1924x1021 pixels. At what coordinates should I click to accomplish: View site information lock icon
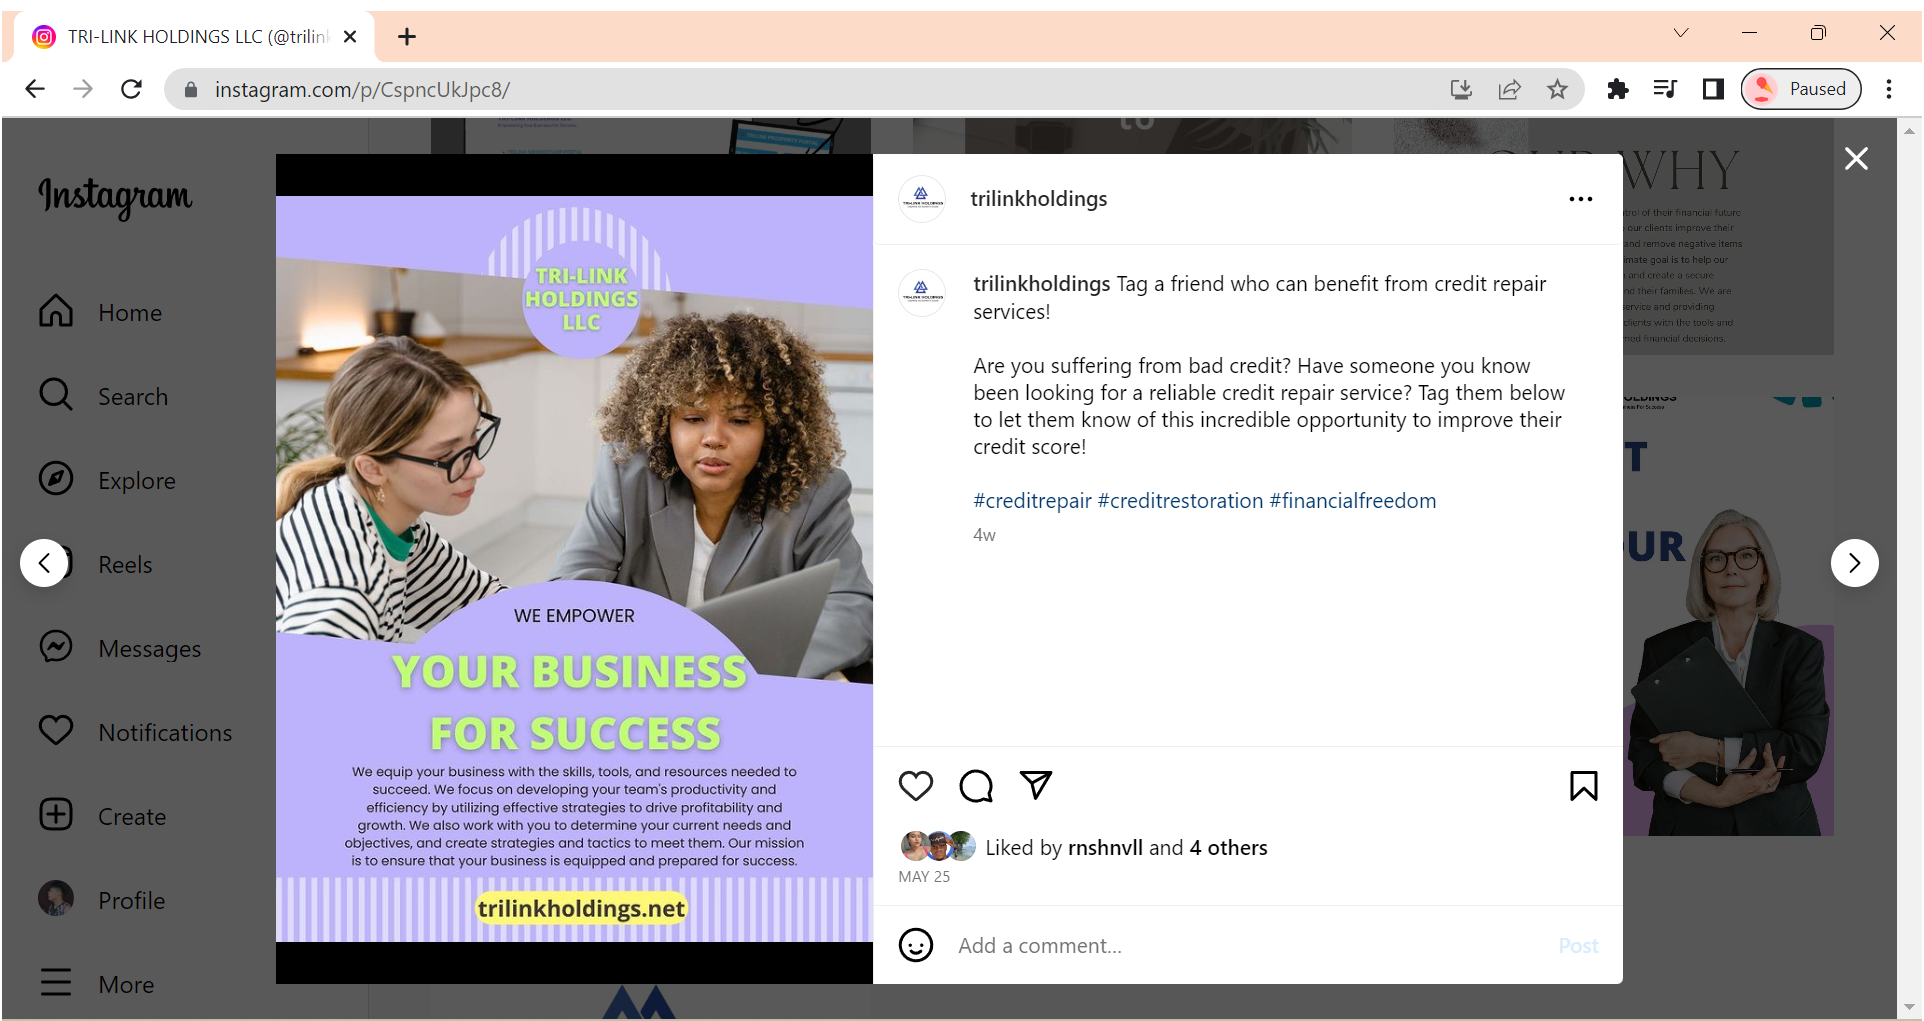190,90
